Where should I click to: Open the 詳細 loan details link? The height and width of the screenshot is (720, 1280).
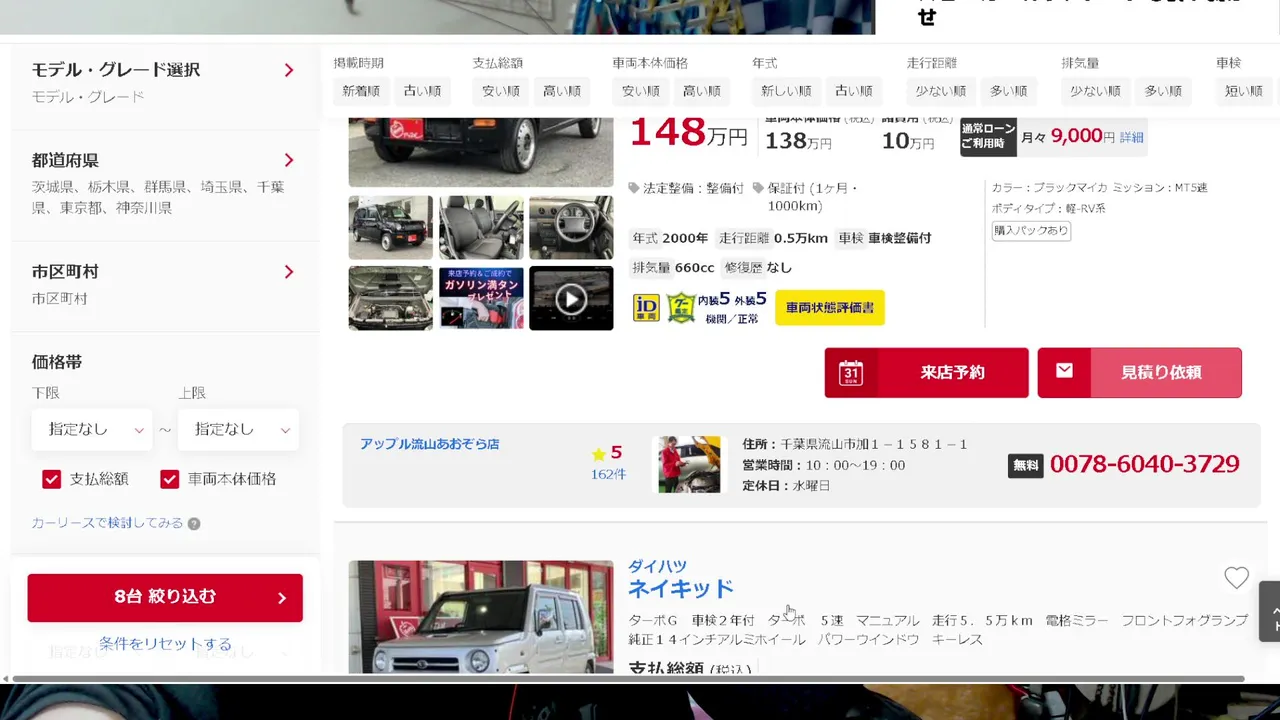tap(1131, 138)
